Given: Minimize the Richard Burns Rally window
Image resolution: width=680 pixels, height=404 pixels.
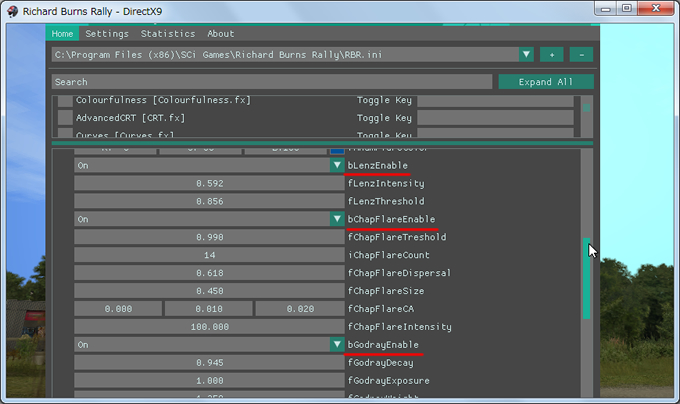Looking at the screenshot, I should click(x=606, y=9).
